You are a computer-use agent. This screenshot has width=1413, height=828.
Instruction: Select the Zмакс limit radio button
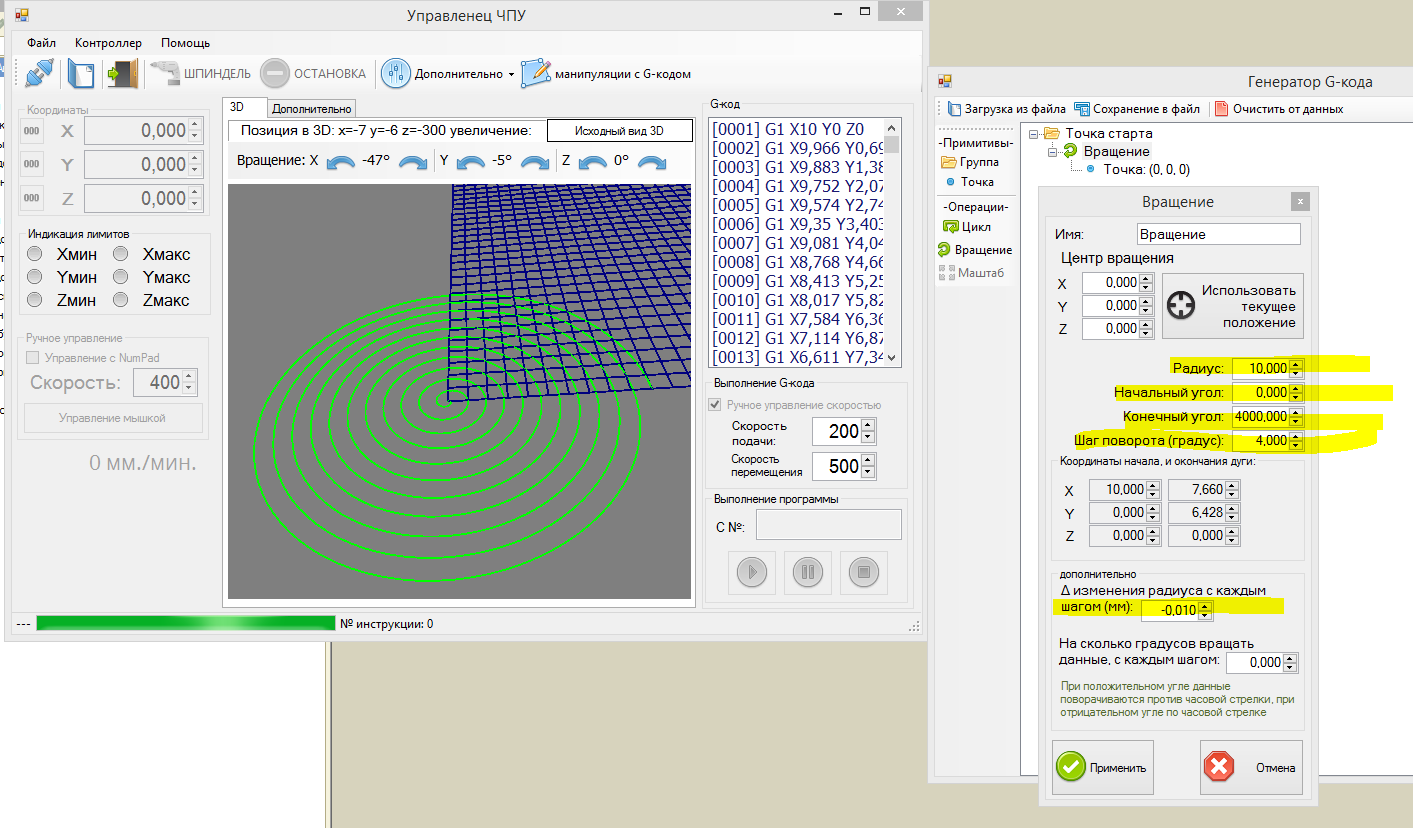[120, 300]
